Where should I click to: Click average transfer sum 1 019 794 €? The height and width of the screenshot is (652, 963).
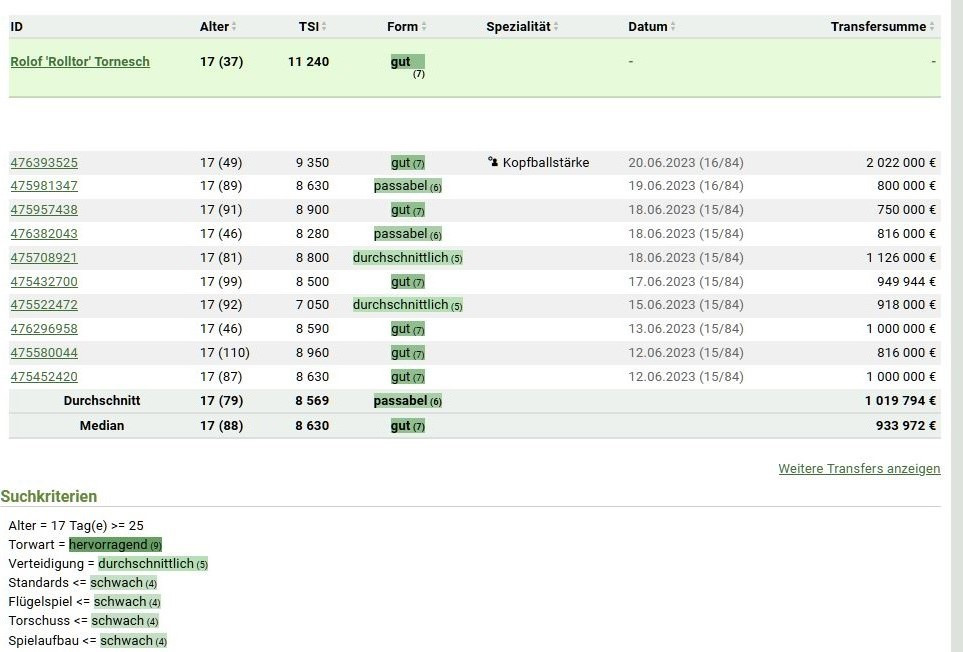point(900,400)
